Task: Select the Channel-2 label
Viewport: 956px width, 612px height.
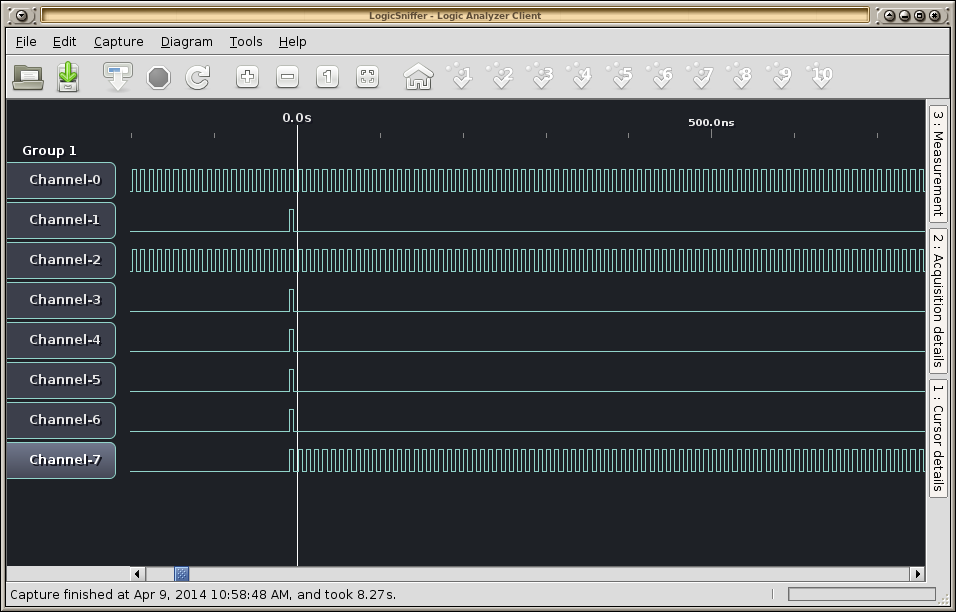Action: pyautogui.click(x=61, y=260)
